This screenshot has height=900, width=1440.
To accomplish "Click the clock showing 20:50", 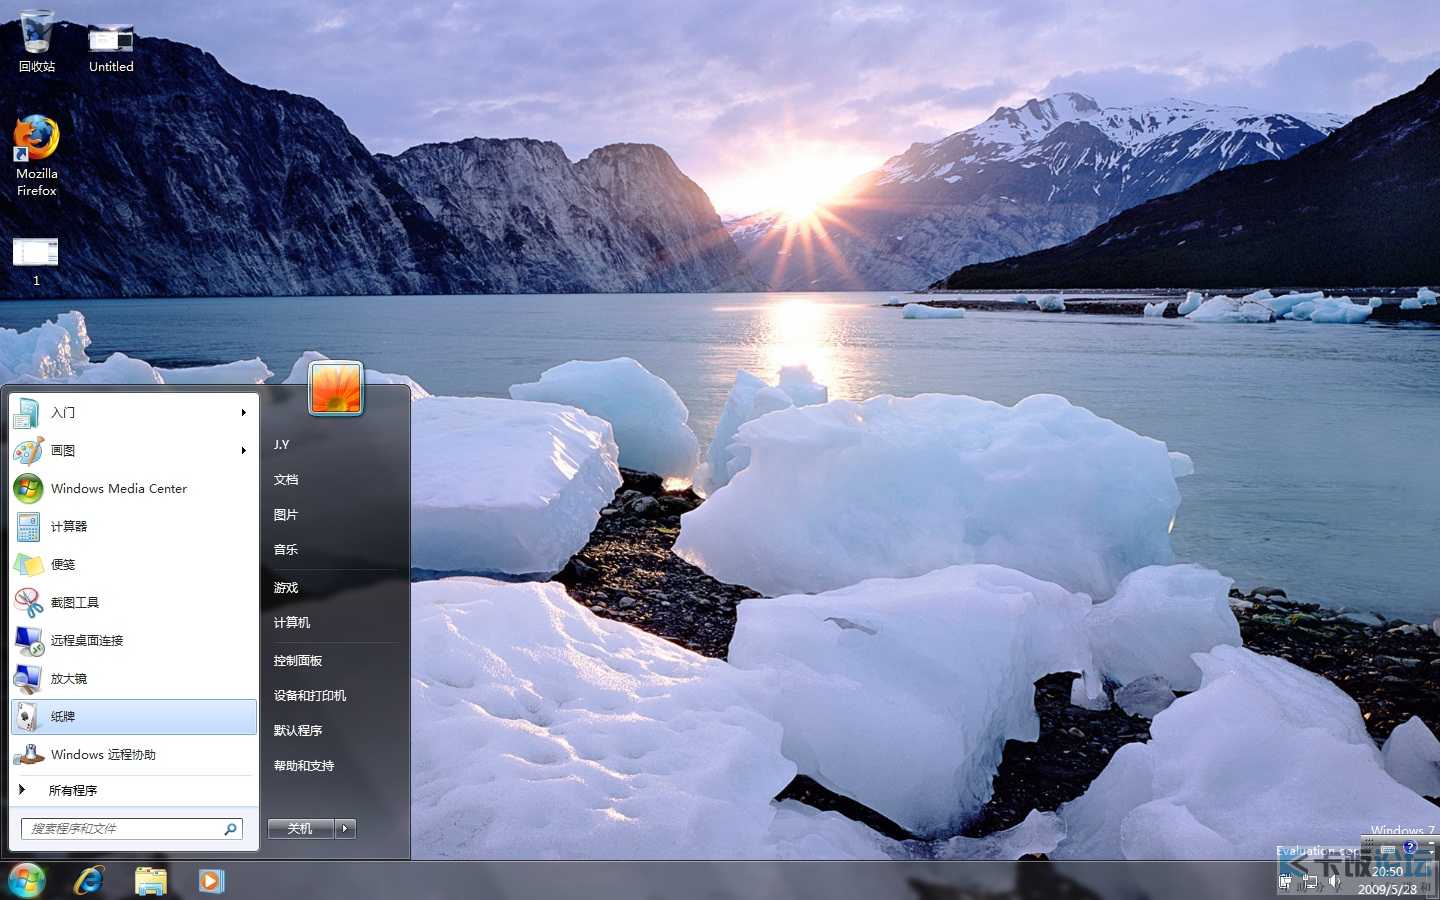I will pos(1387,871).
